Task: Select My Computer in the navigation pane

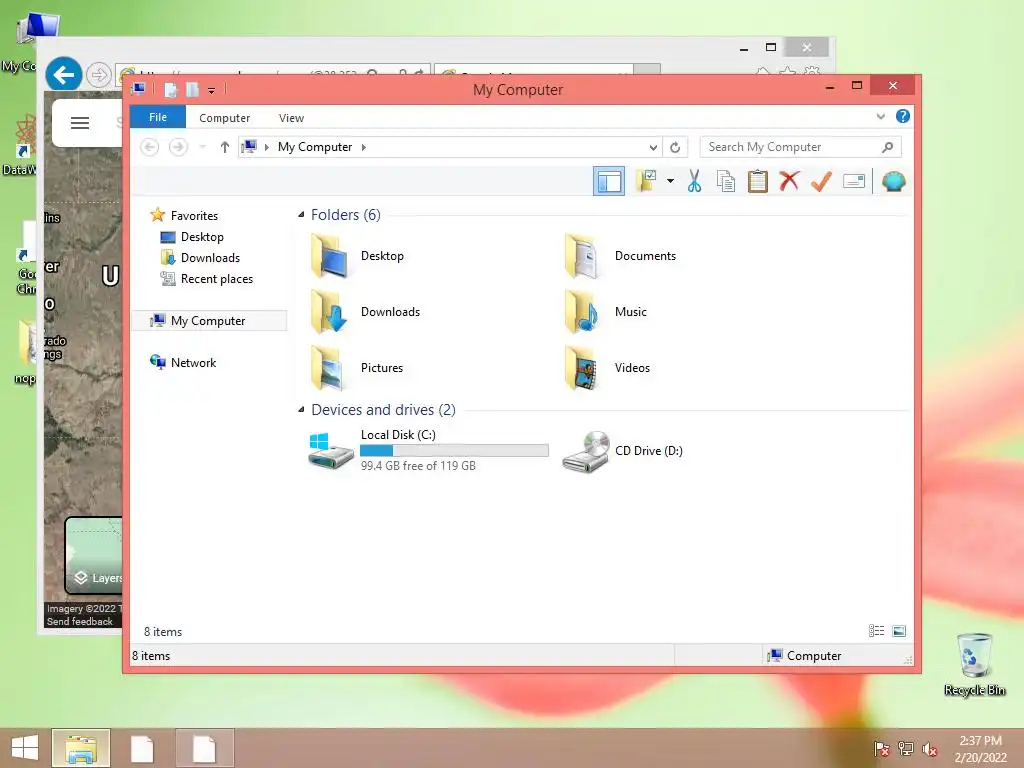Action: point(209,321)
